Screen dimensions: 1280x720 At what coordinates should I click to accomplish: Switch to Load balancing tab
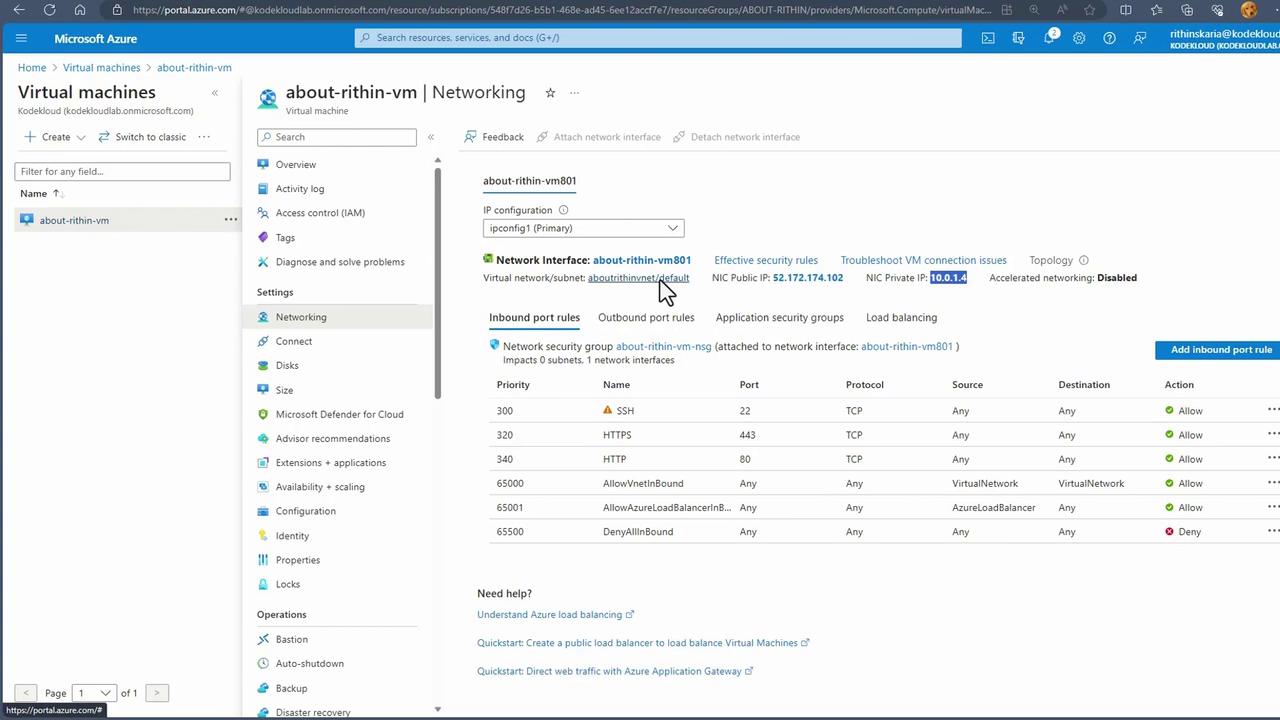(901, 318)
